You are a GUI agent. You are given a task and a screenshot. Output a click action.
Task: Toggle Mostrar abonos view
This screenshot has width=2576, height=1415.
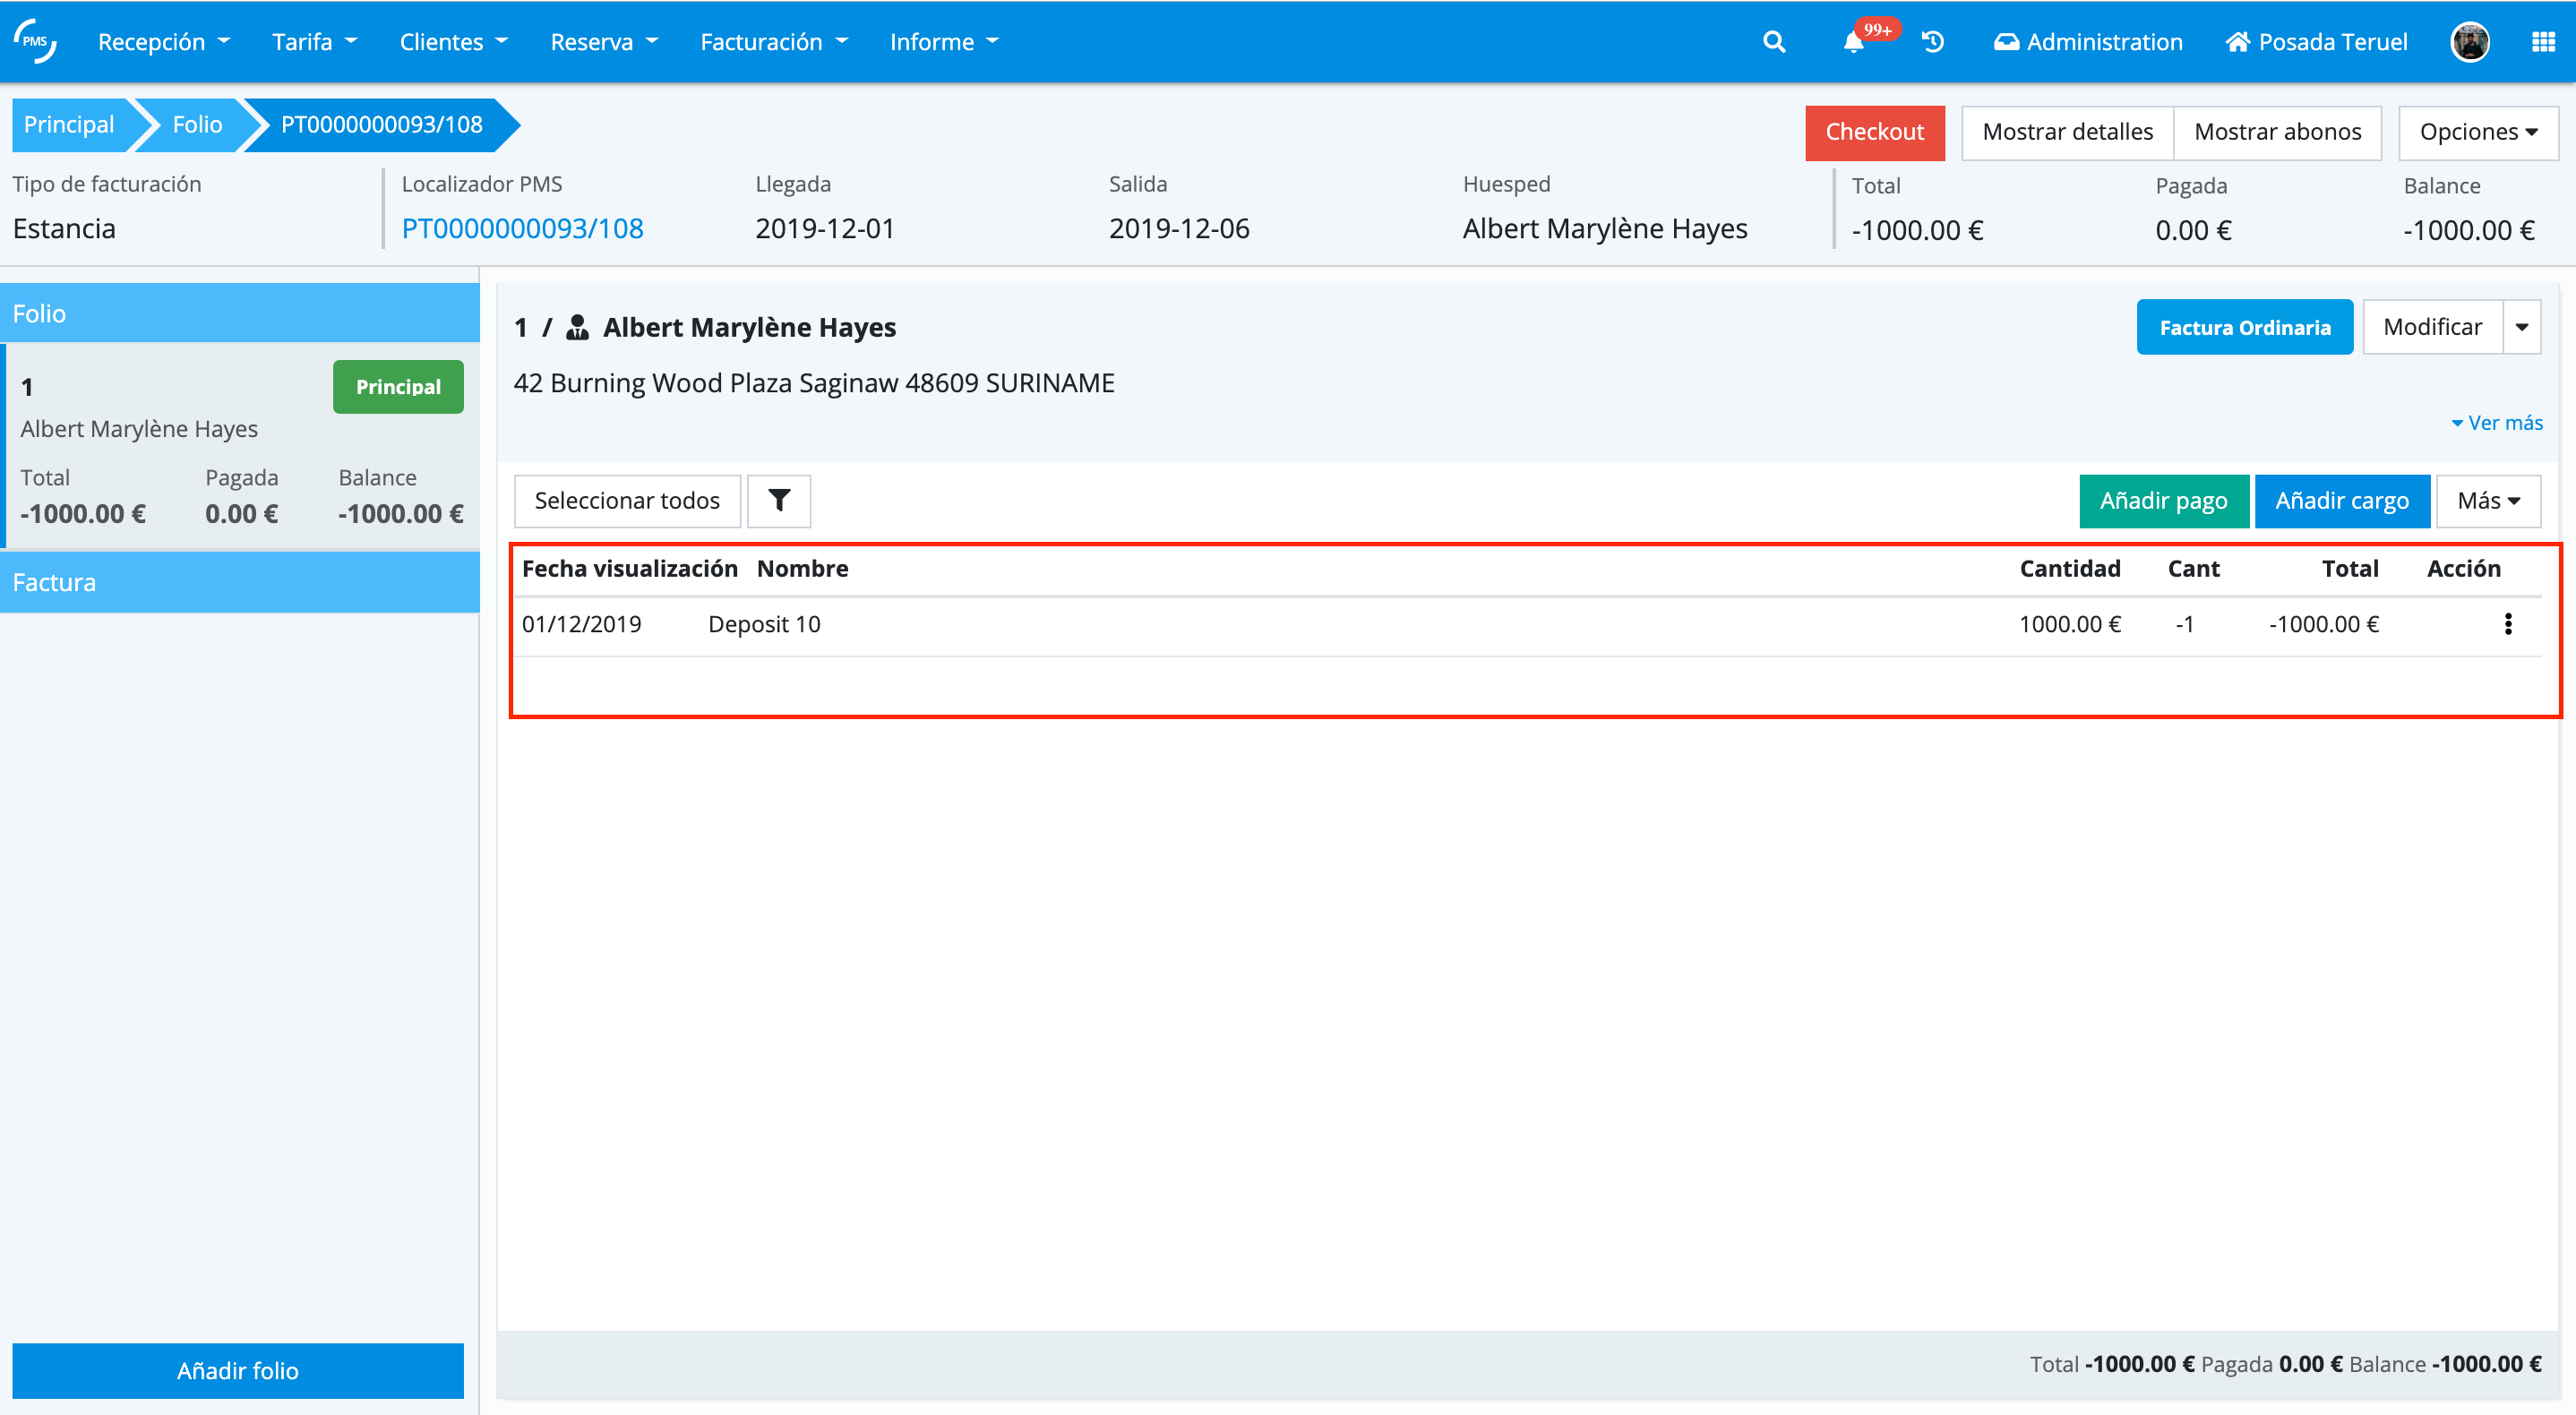click(2277, 132)
